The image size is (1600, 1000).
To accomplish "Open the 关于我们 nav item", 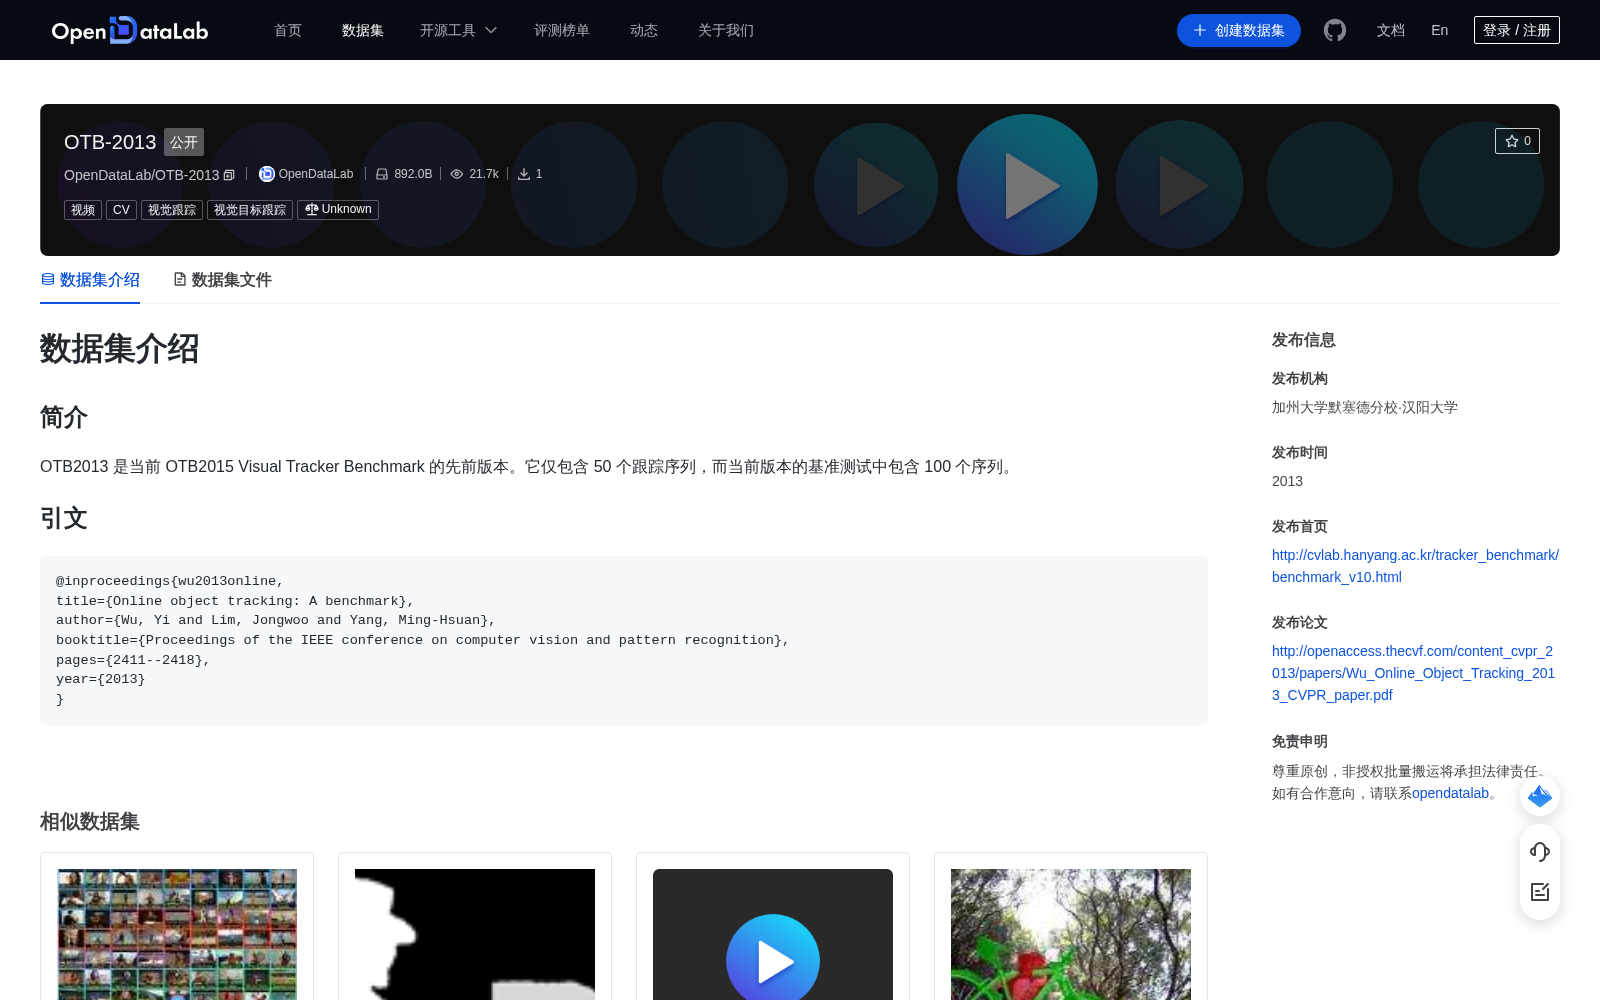I will pos(726,30).
